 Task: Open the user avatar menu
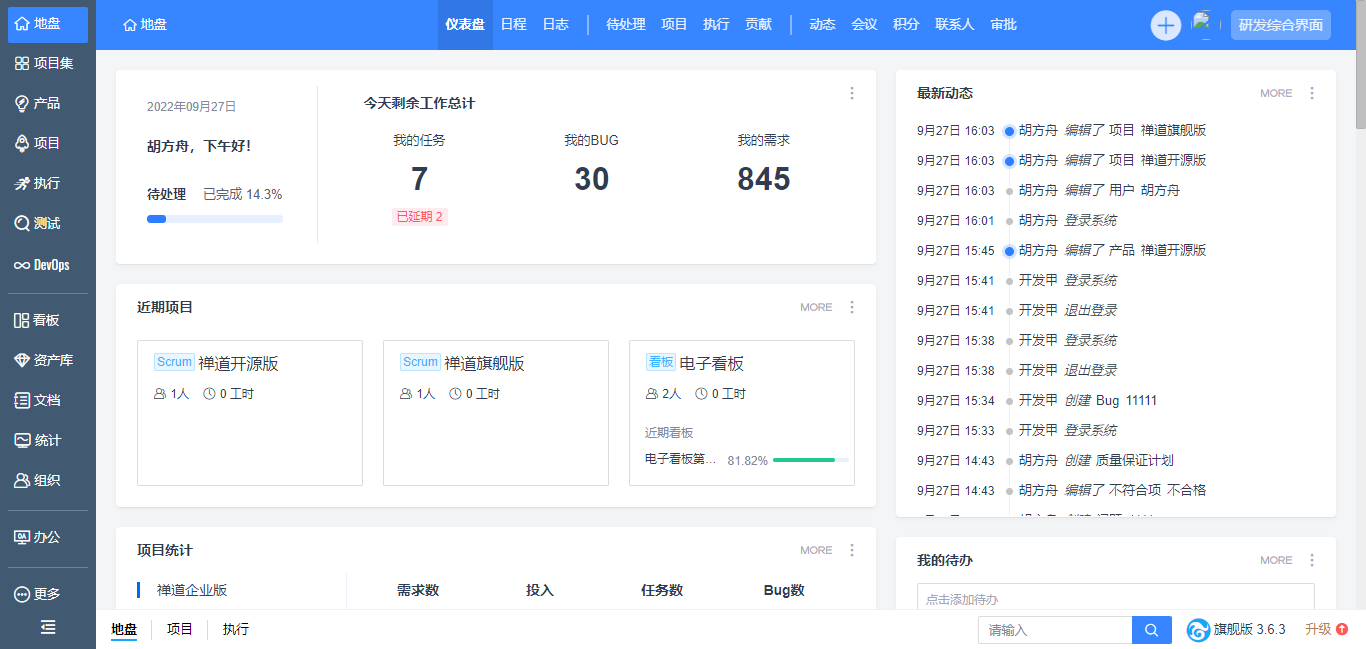click(x=1205, y=25)
